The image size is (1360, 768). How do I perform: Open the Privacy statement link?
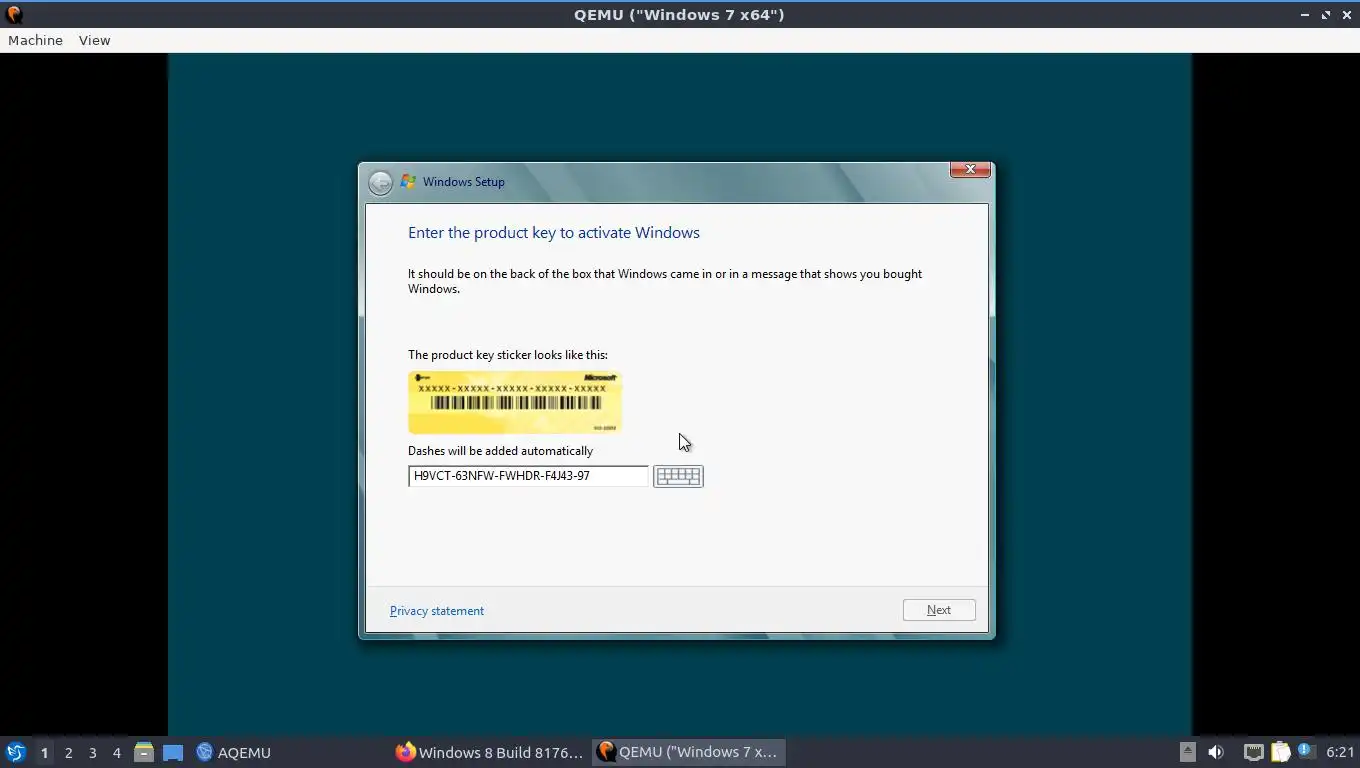[437, 611]
